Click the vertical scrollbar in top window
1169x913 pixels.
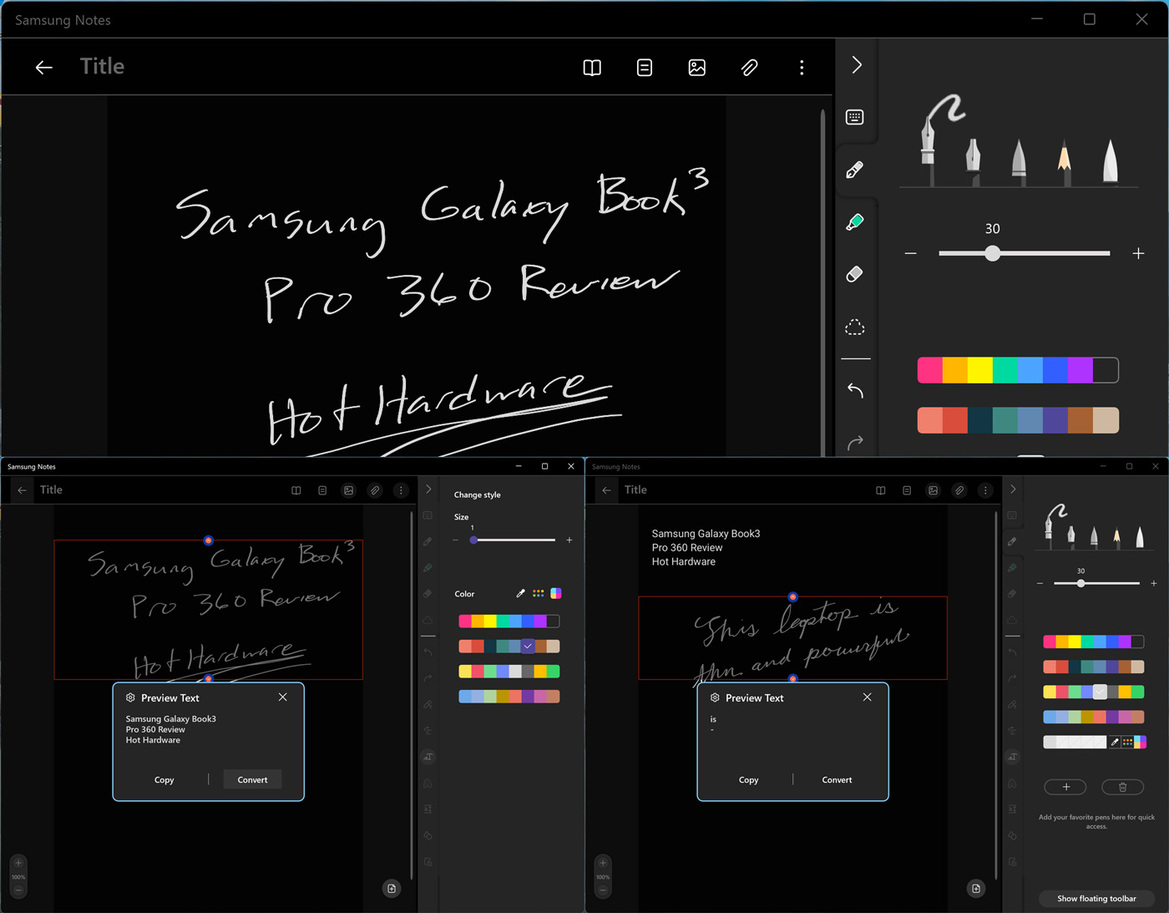(822, 282)
